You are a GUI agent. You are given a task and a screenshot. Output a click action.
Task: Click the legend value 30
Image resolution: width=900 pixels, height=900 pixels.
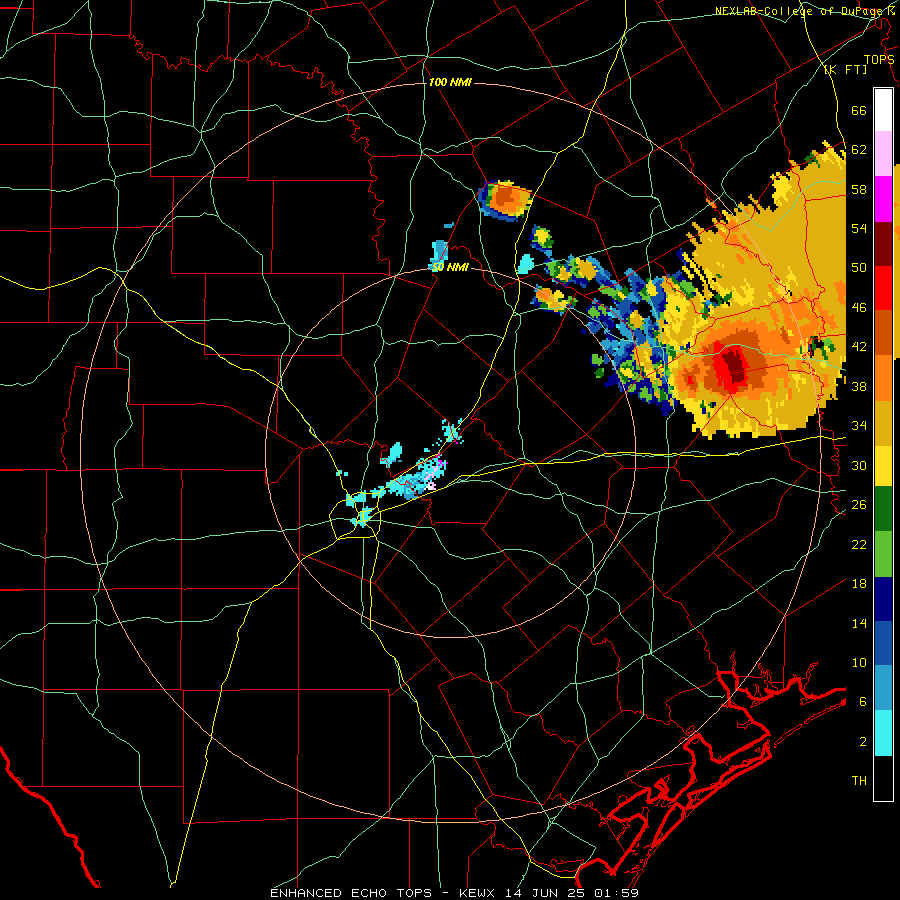[859, 465]
